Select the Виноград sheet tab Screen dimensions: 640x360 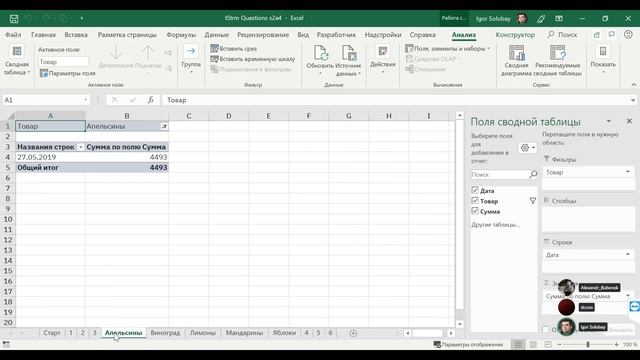click(x=165, y=333)
